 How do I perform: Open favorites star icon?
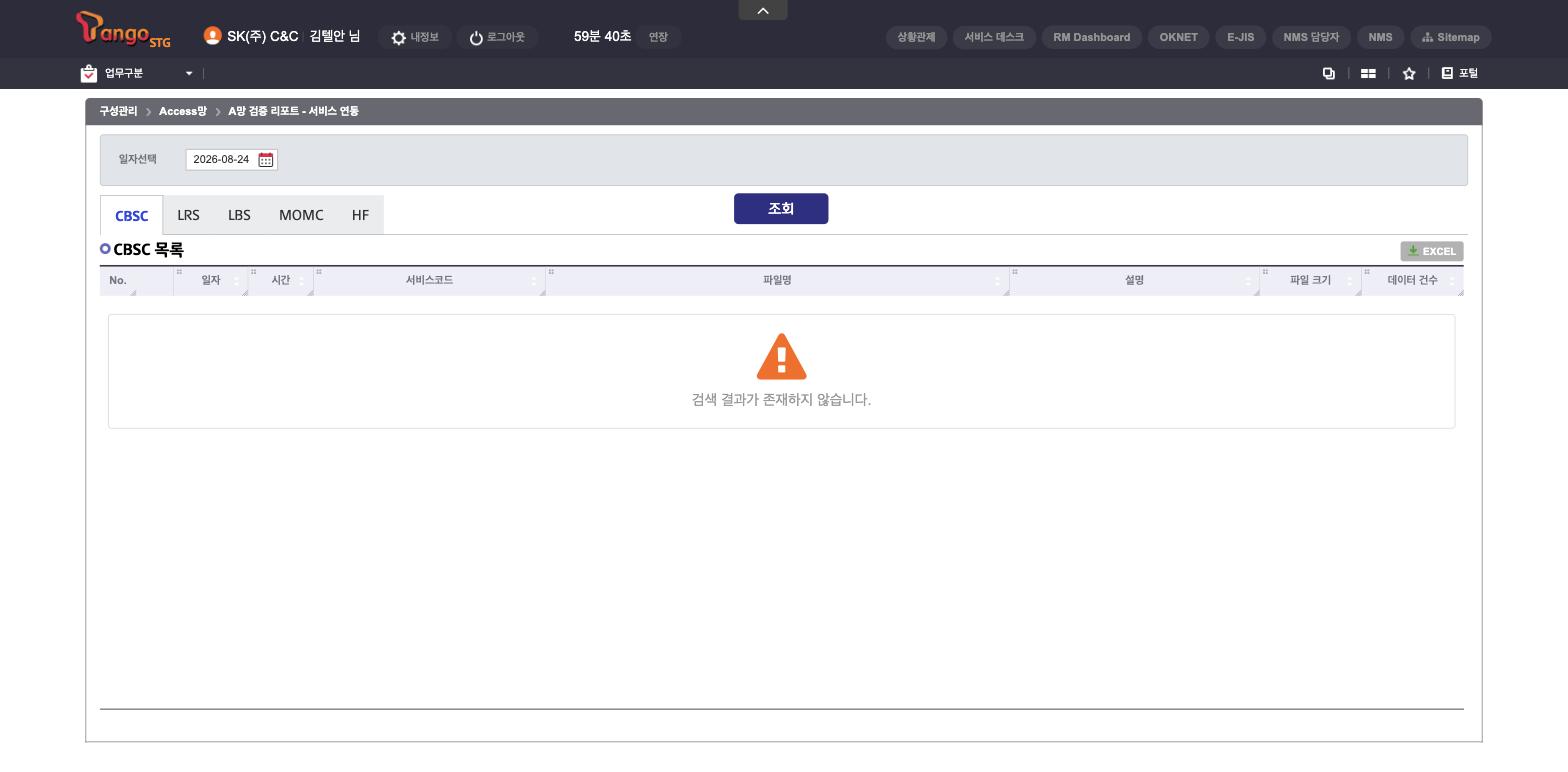(1409, 73)
